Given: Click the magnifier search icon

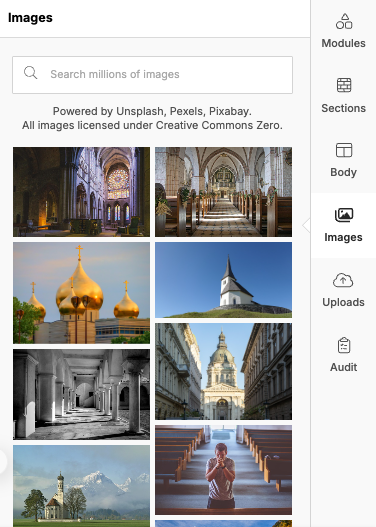Looking at the screenshot, I should [31, 73].
